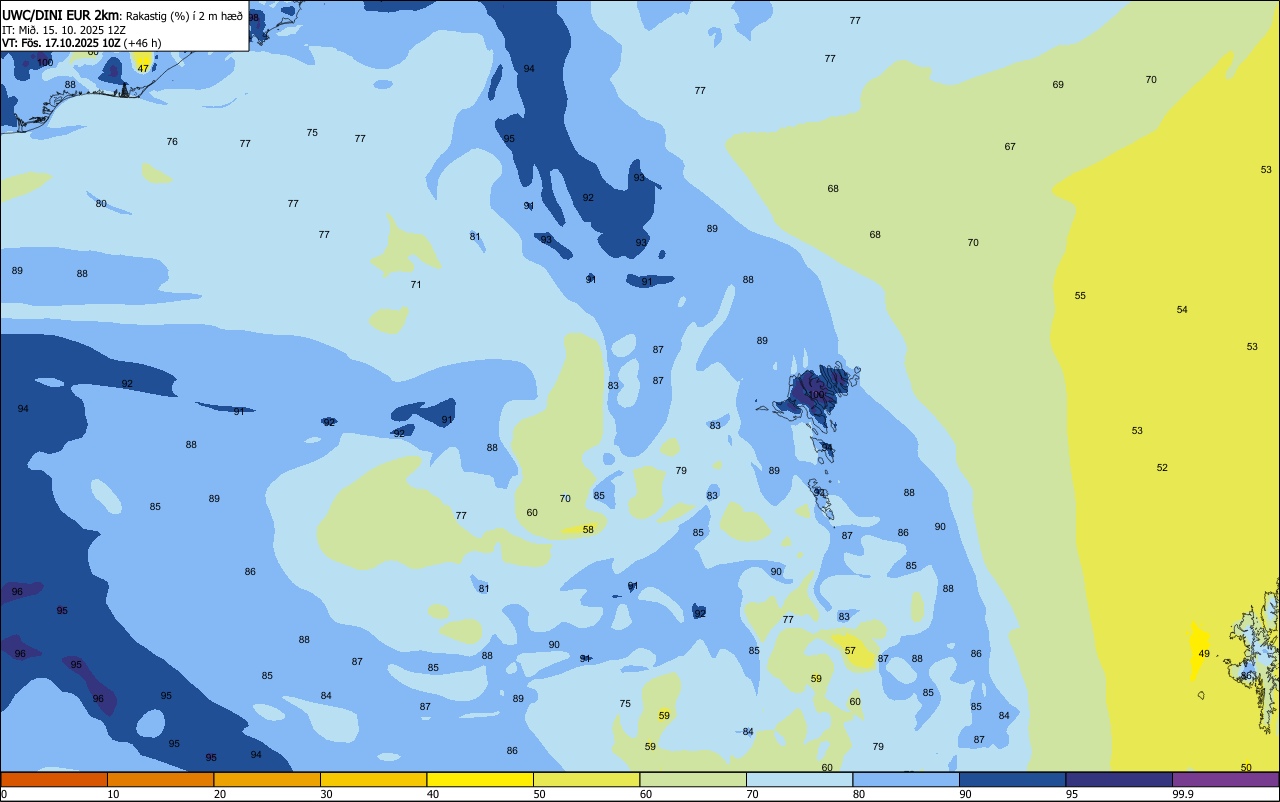Select the 0–10 dark orange legend swatch

tap(53, 779)
